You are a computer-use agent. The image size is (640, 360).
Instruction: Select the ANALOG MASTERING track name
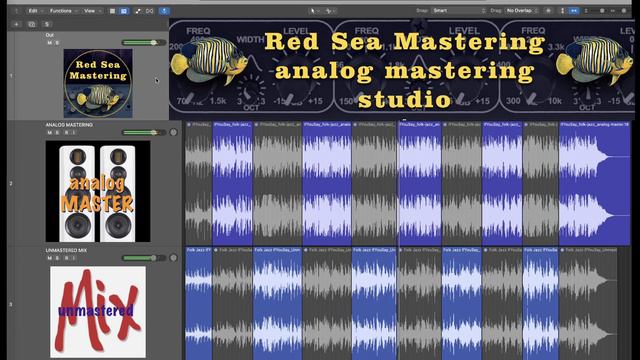point(69,124)
